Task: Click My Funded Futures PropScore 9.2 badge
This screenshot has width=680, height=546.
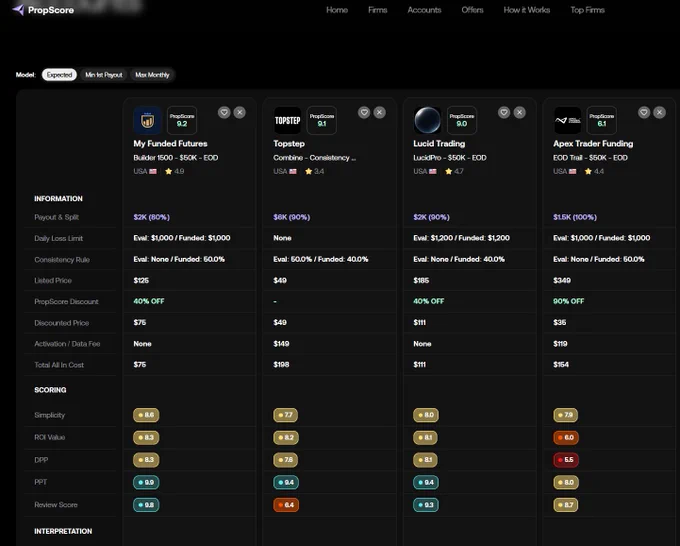Action: coord(182,120)
